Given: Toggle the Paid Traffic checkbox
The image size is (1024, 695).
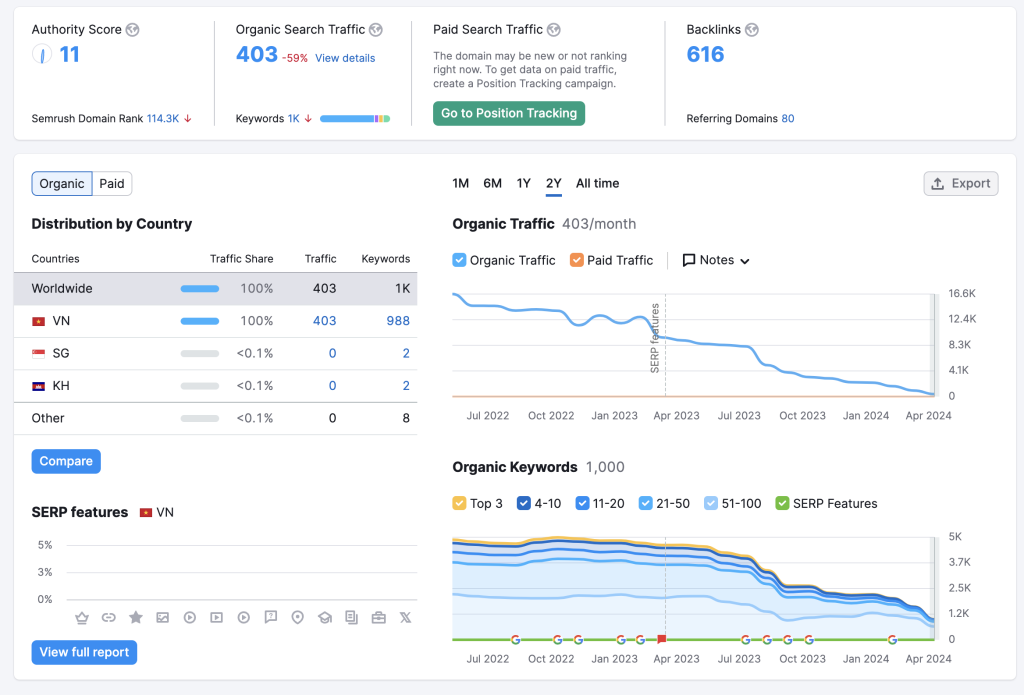Looking at the screenshot, I should coord(577,260).
